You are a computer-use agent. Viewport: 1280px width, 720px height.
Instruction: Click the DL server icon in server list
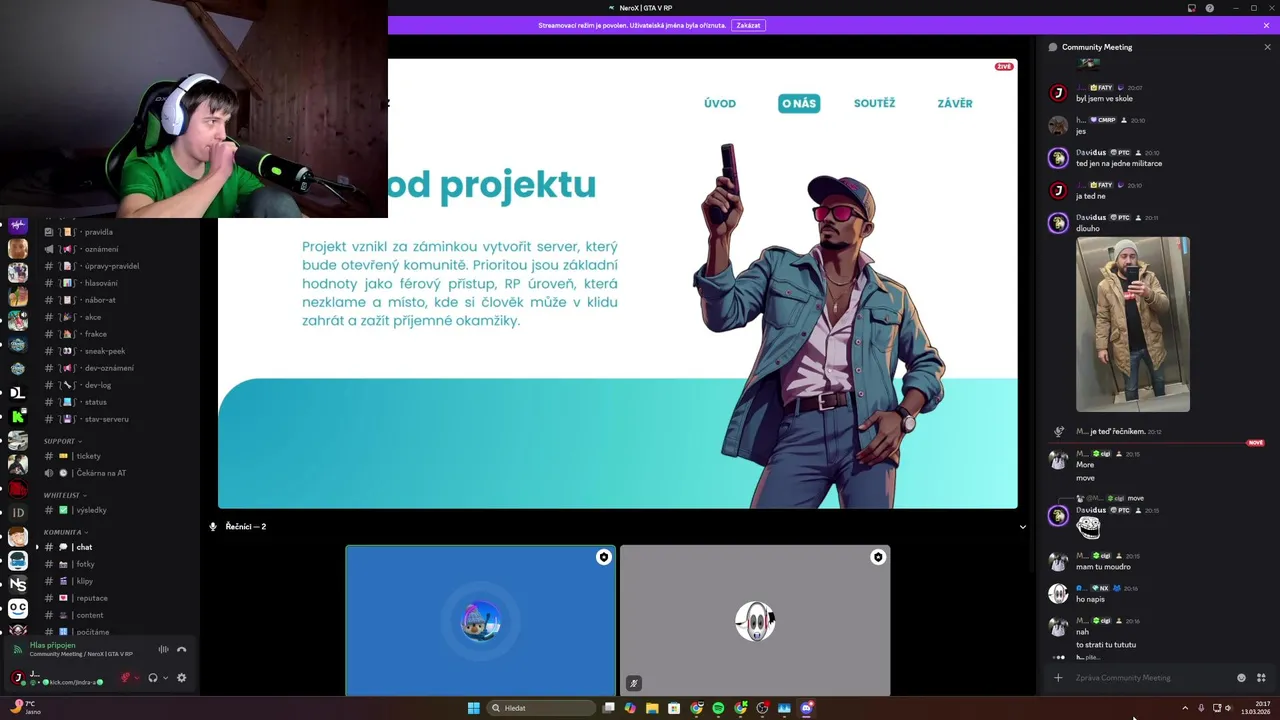pyautogui.click(x=18, y=393)
